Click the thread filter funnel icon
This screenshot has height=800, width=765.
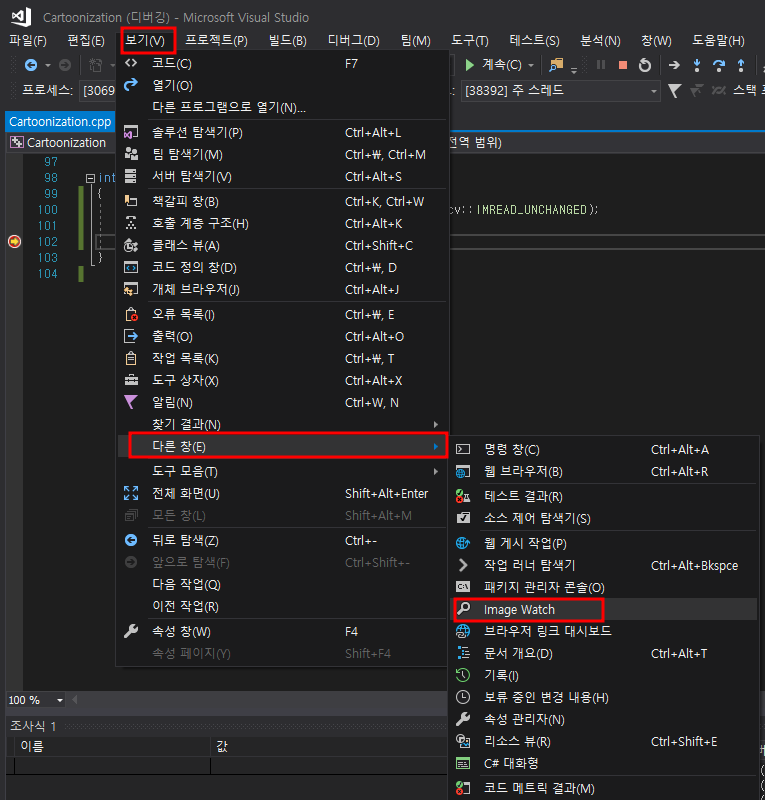[x=674, y=91]
